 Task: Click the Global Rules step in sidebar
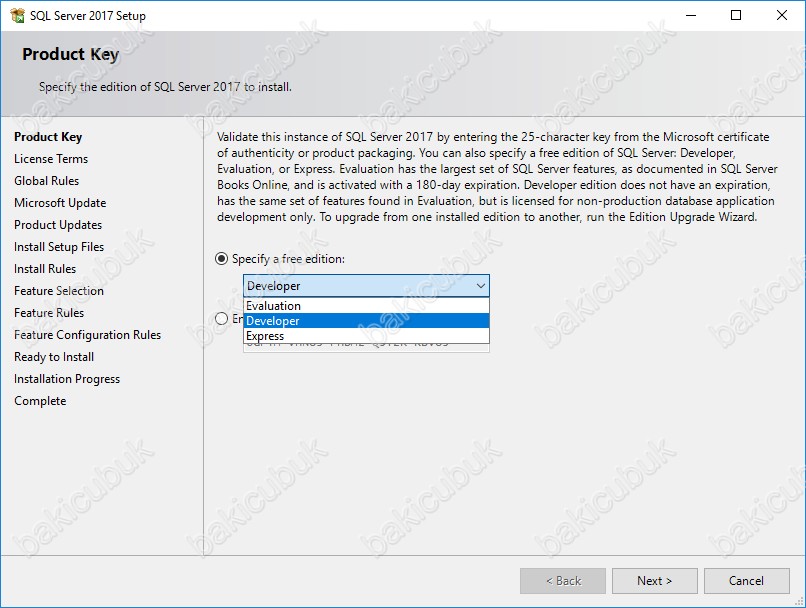point(47,181)
